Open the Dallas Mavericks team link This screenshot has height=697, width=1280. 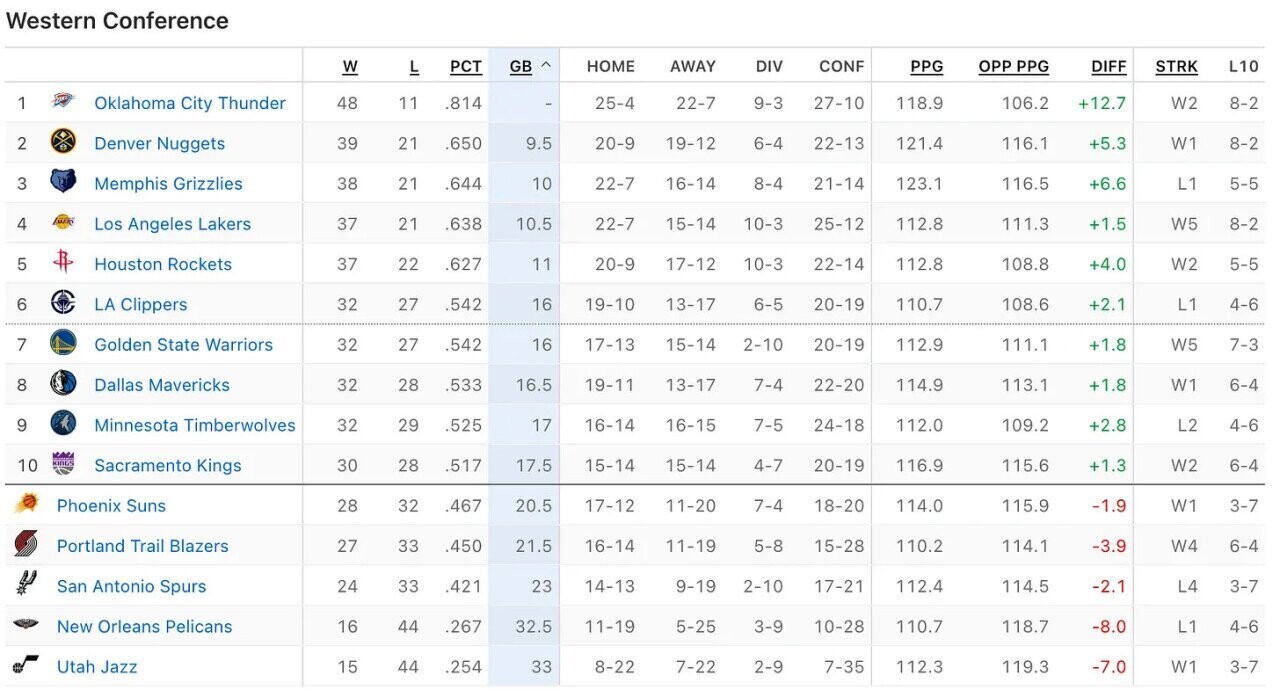tap(162, 385)
